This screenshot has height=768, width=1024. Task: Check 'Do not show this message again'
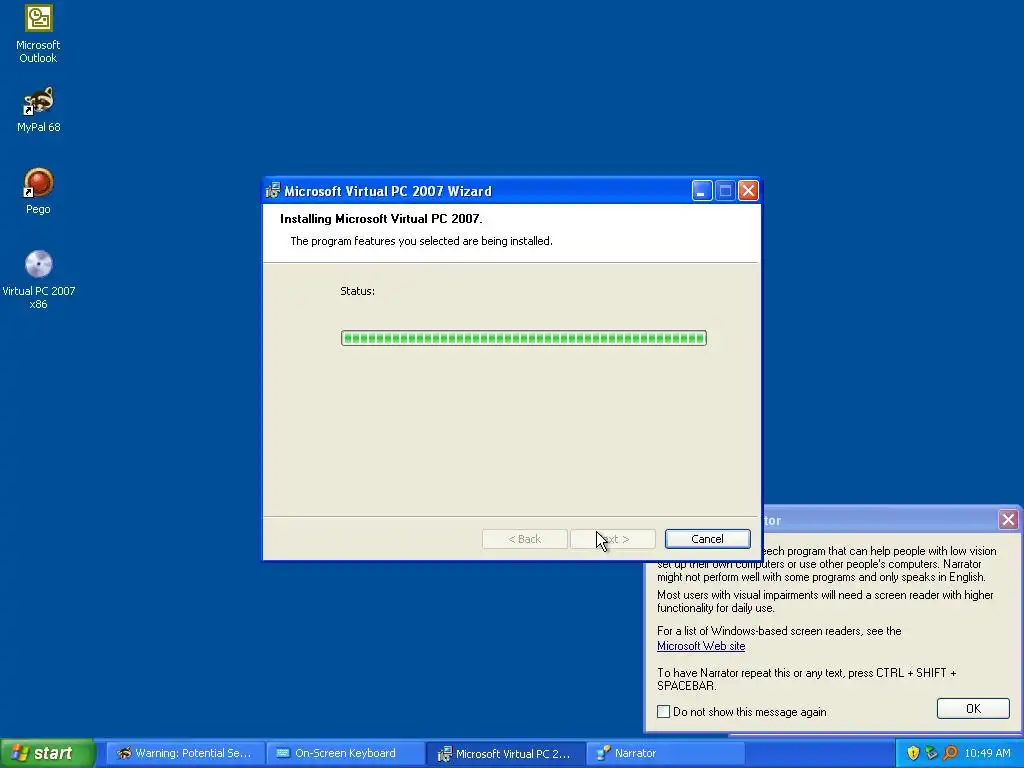click(664, 711)
